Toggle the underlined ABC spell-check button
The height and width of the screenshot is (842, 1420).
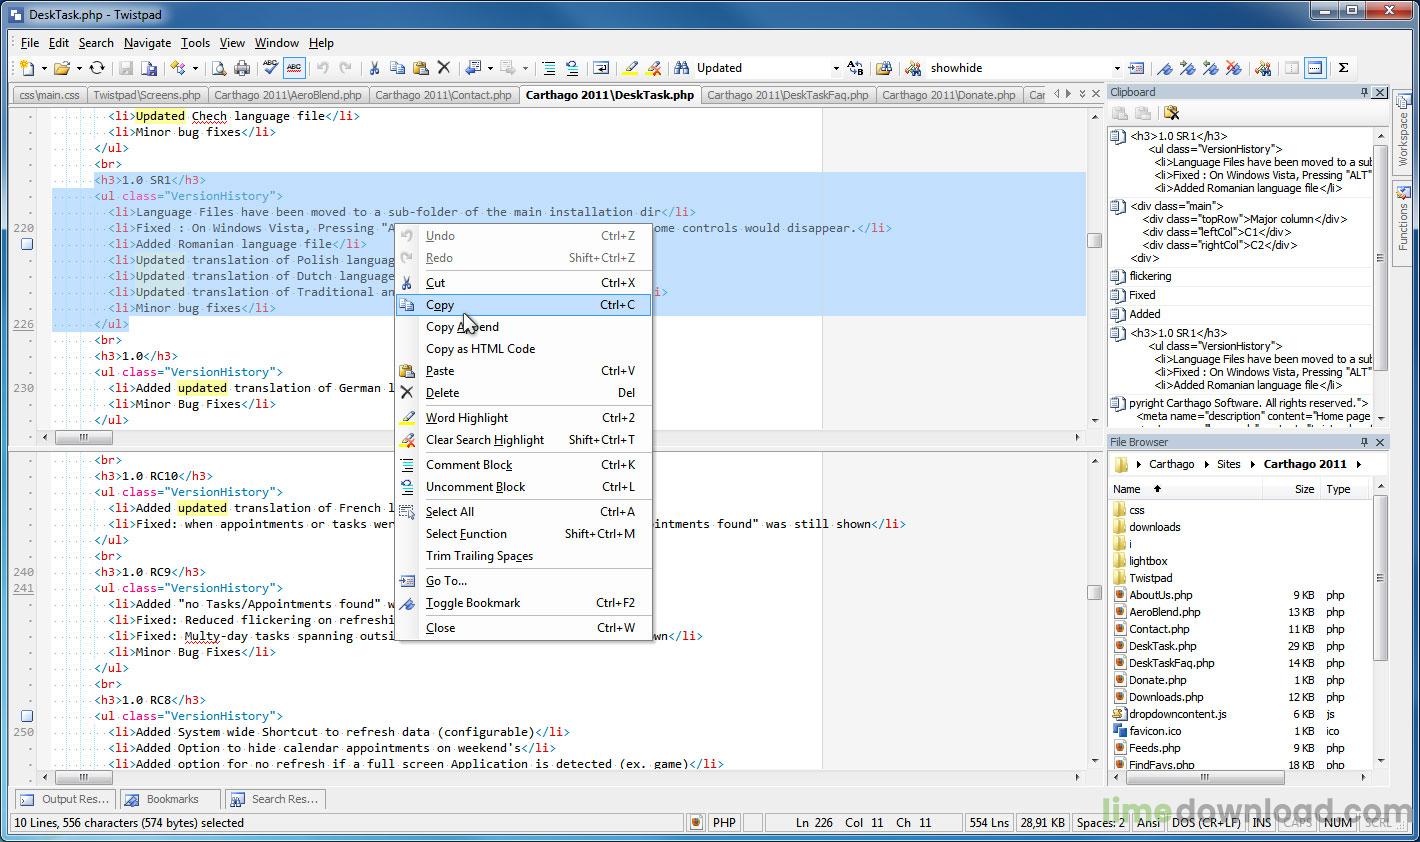293,68
